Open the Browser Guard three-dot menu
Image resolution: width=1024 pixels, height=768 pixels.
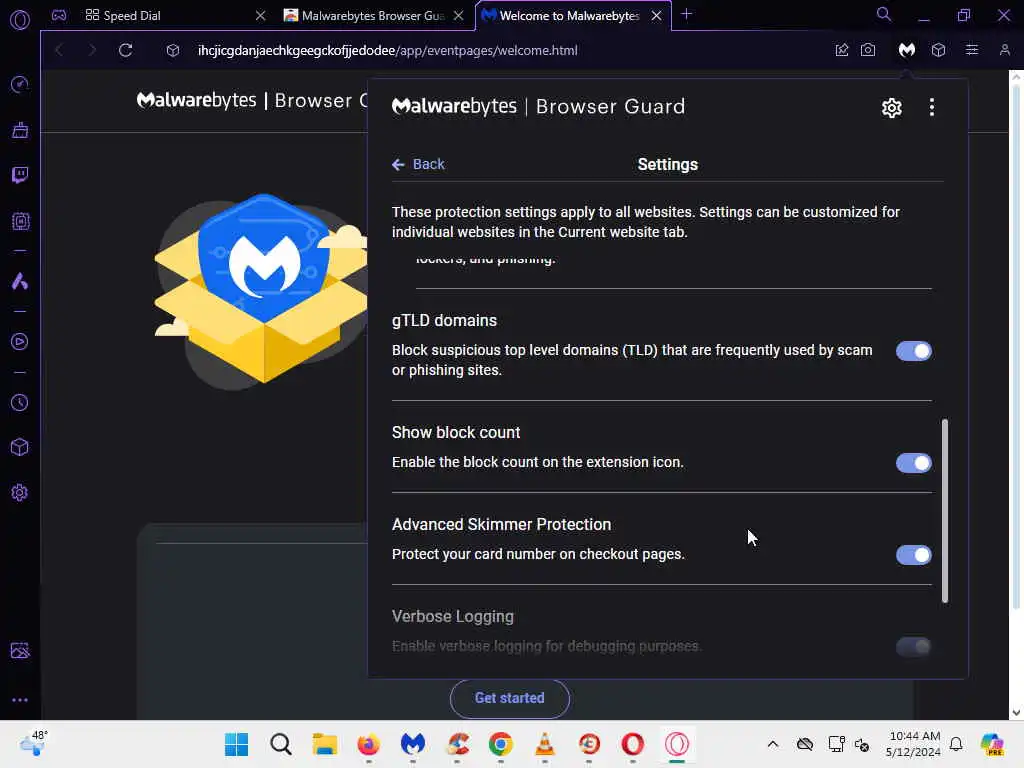[932, 107]
